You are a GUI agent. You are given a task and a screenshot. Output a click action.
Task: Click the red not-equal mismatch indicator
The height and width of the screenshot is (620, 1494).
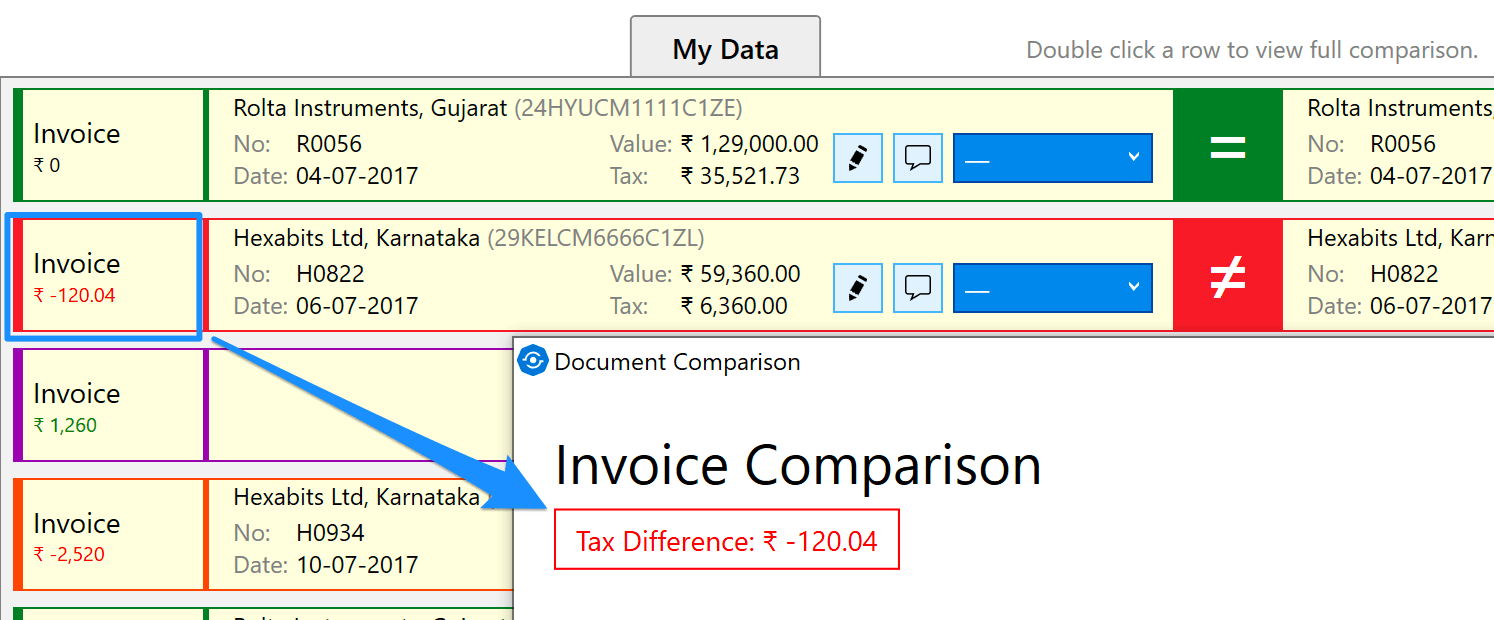1227,276
